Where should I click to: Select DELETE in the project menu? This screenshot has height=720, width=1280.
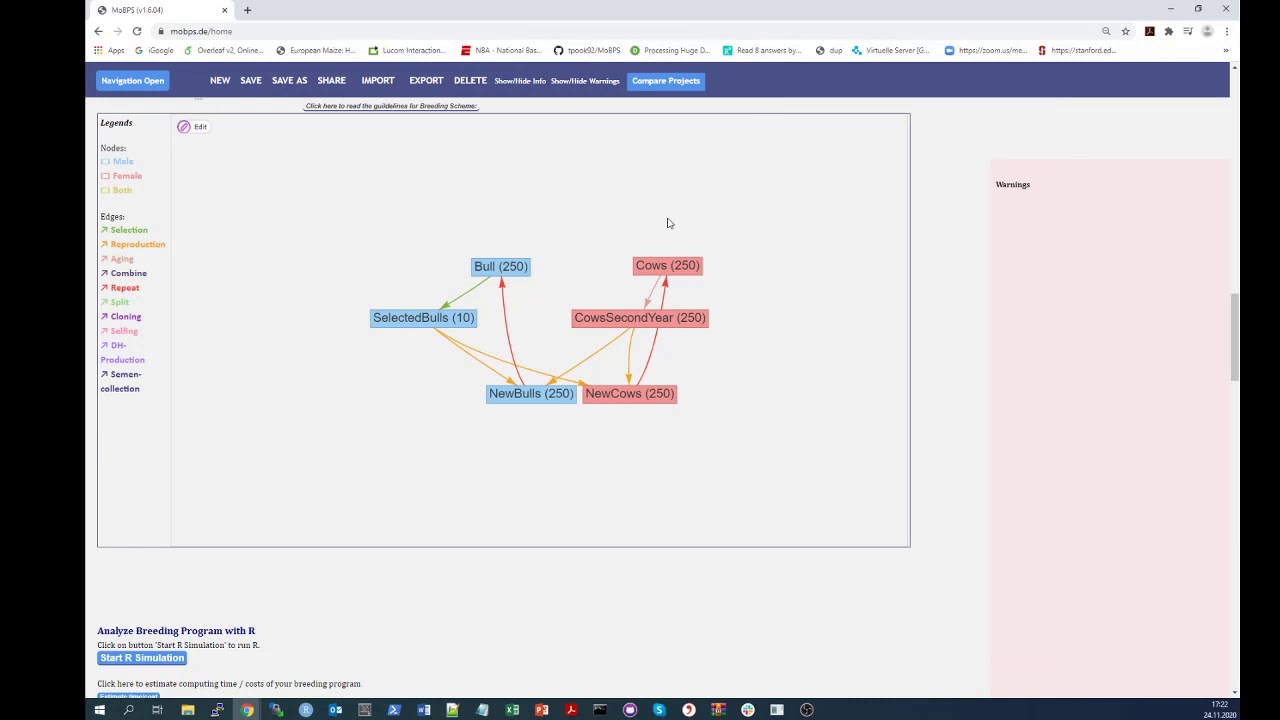pos(470,81)
